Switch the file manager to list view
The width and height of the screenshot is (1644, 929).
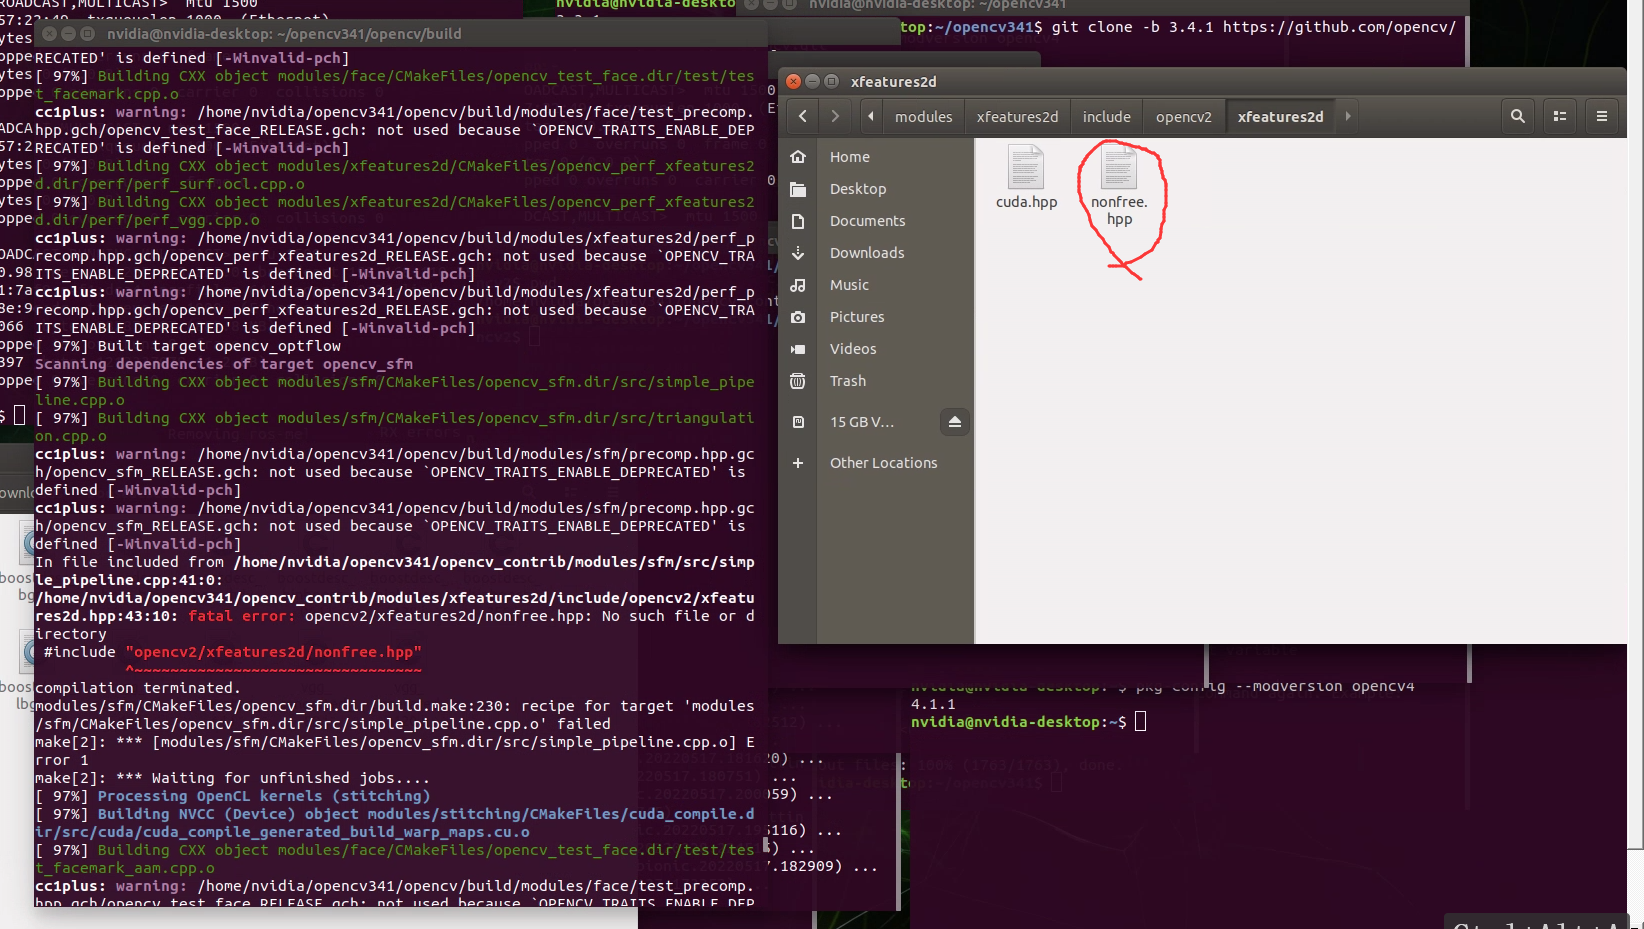click(x=1559, y=116)
